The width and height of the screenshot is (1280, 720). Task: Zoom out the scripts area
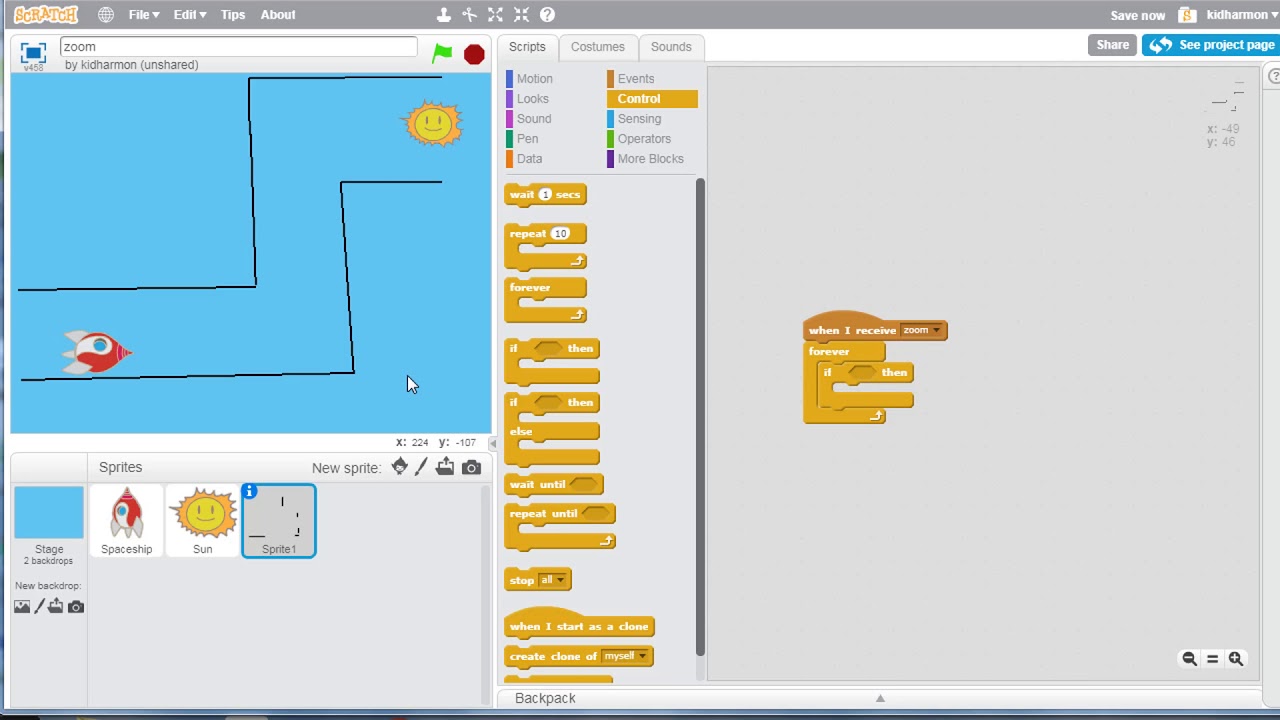(1189, 659)
